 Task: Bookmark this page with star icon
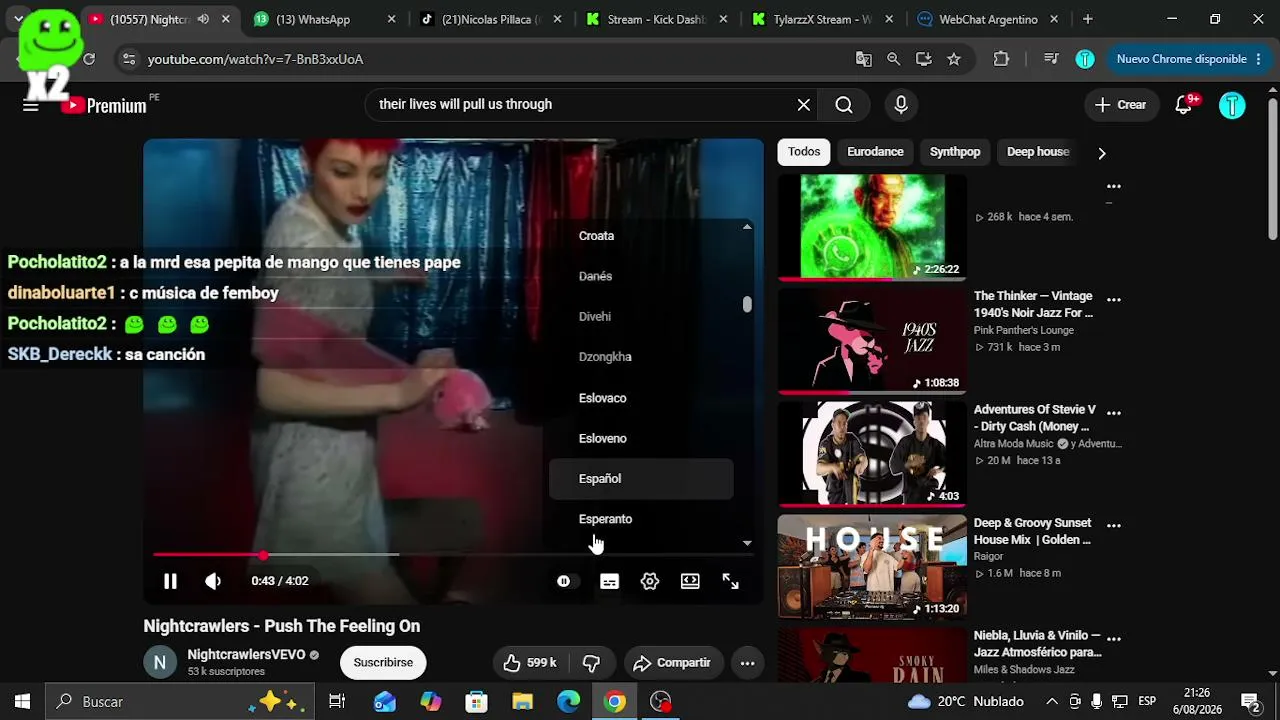coord(954,59)
